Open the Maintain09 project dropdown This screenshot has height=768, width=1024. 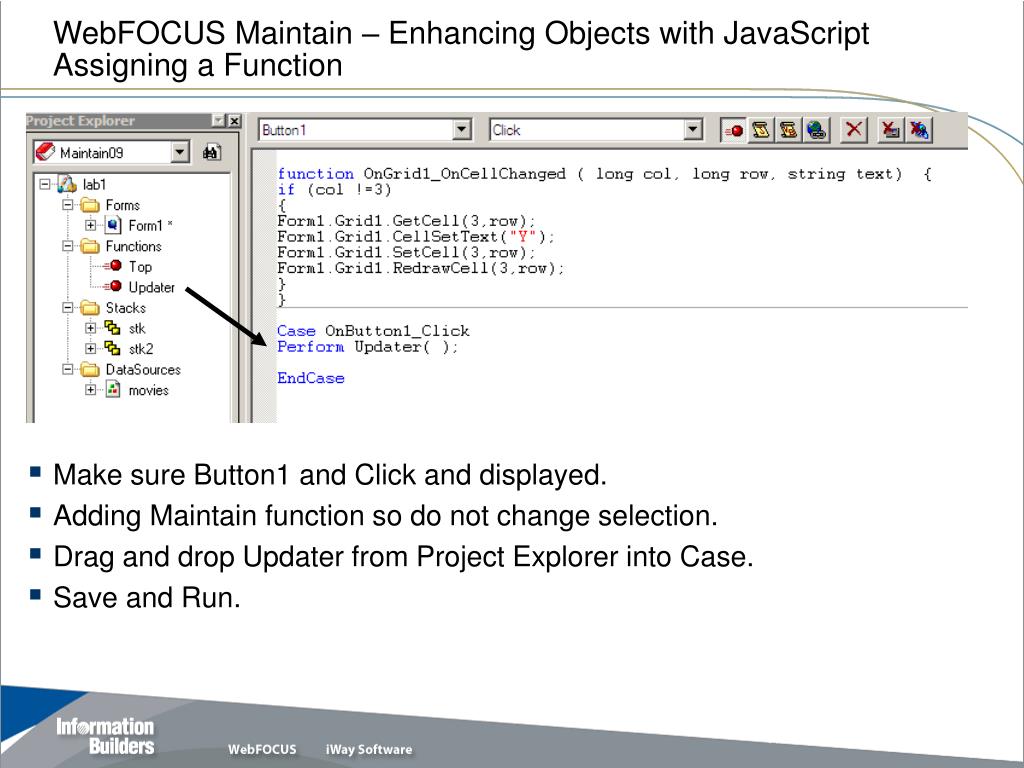point(180,152)
